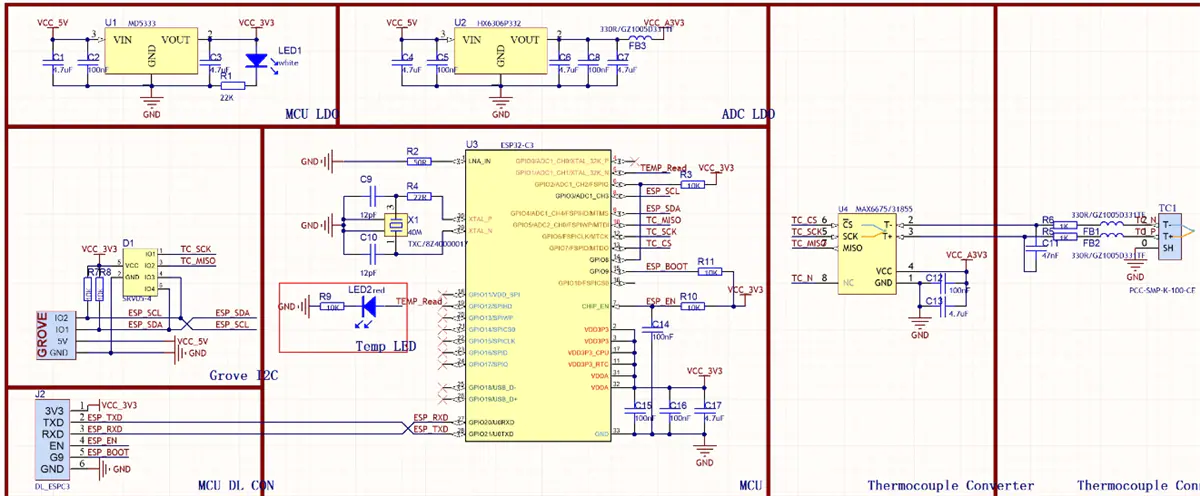
Task: Select the ADC LDO section label
Action: [747, 114]
